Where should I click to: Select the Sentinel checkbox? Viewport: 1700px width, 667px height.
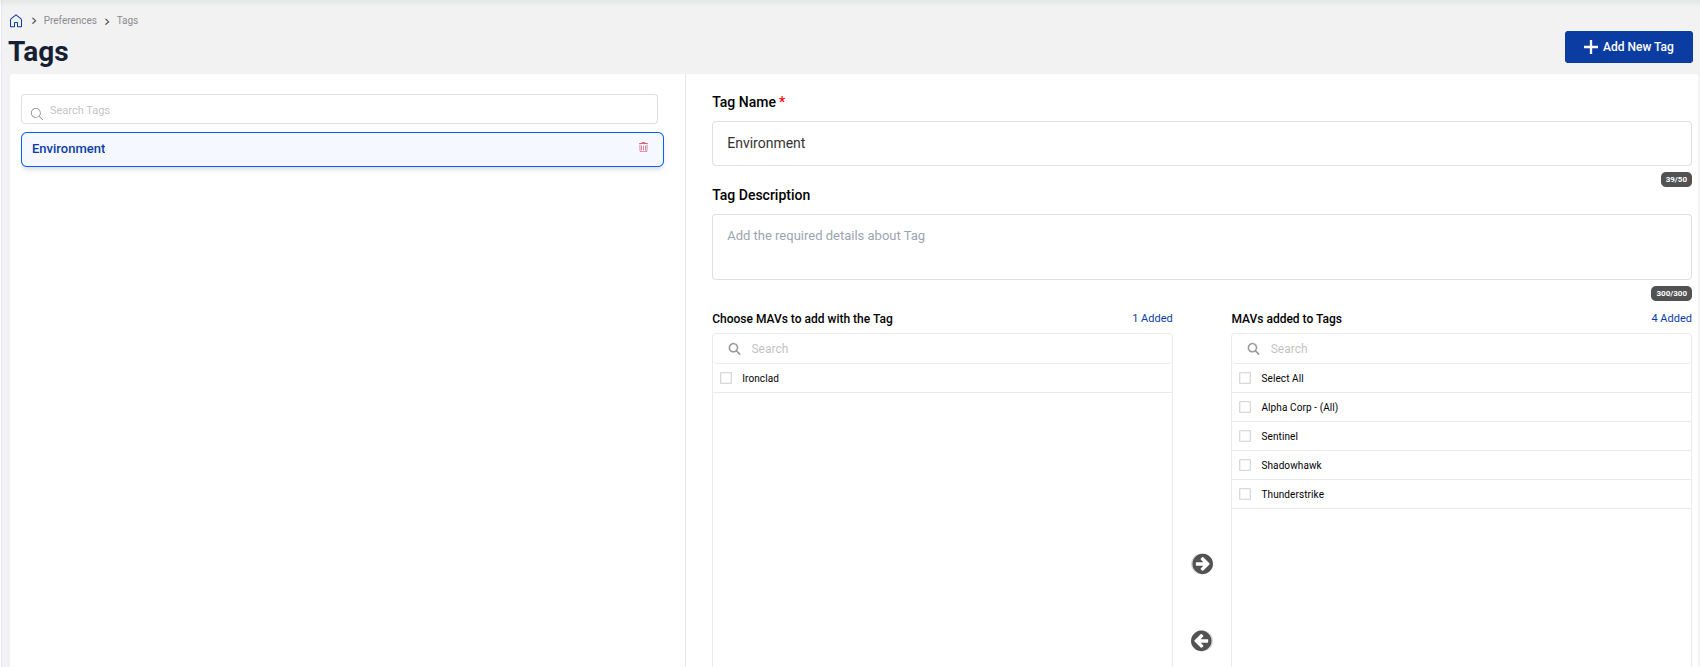click(1245, 436)
